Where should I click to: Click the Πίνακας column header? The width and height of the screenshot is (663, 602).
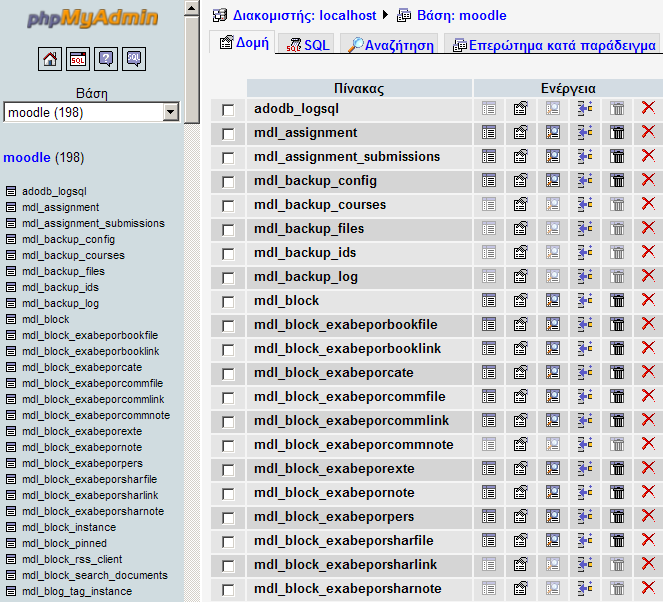[x=359, y=88]
